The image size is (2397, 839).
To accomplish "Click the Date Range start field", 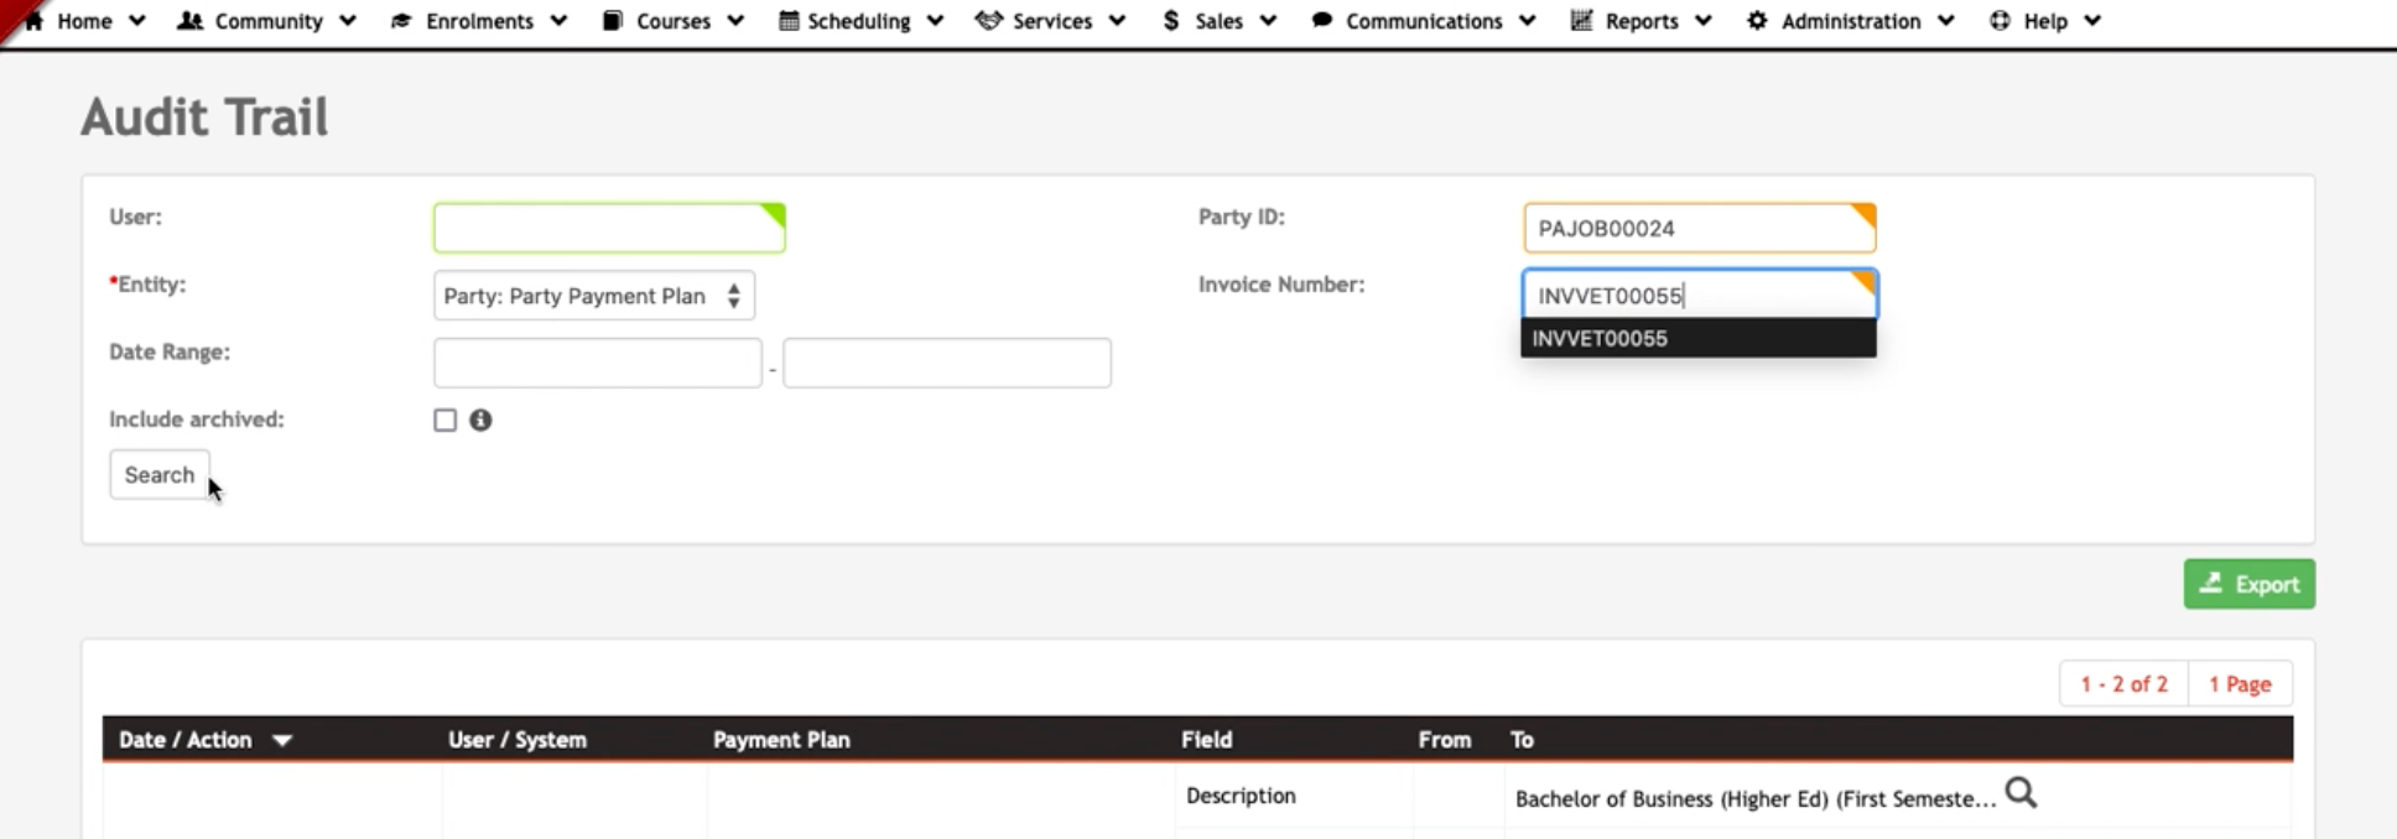I will coord(597,363).
